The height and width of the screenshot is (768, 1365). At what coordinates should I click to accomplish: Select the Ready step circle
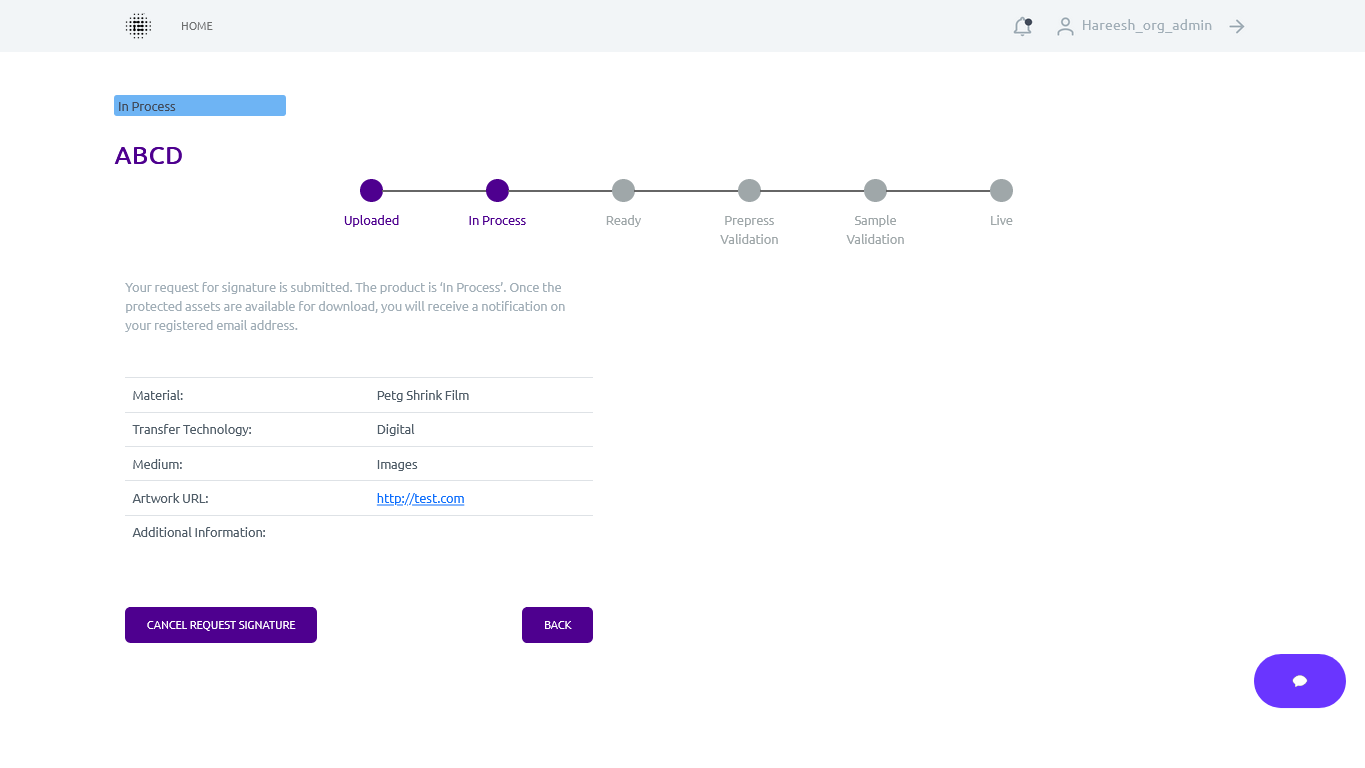click(623, 190)
